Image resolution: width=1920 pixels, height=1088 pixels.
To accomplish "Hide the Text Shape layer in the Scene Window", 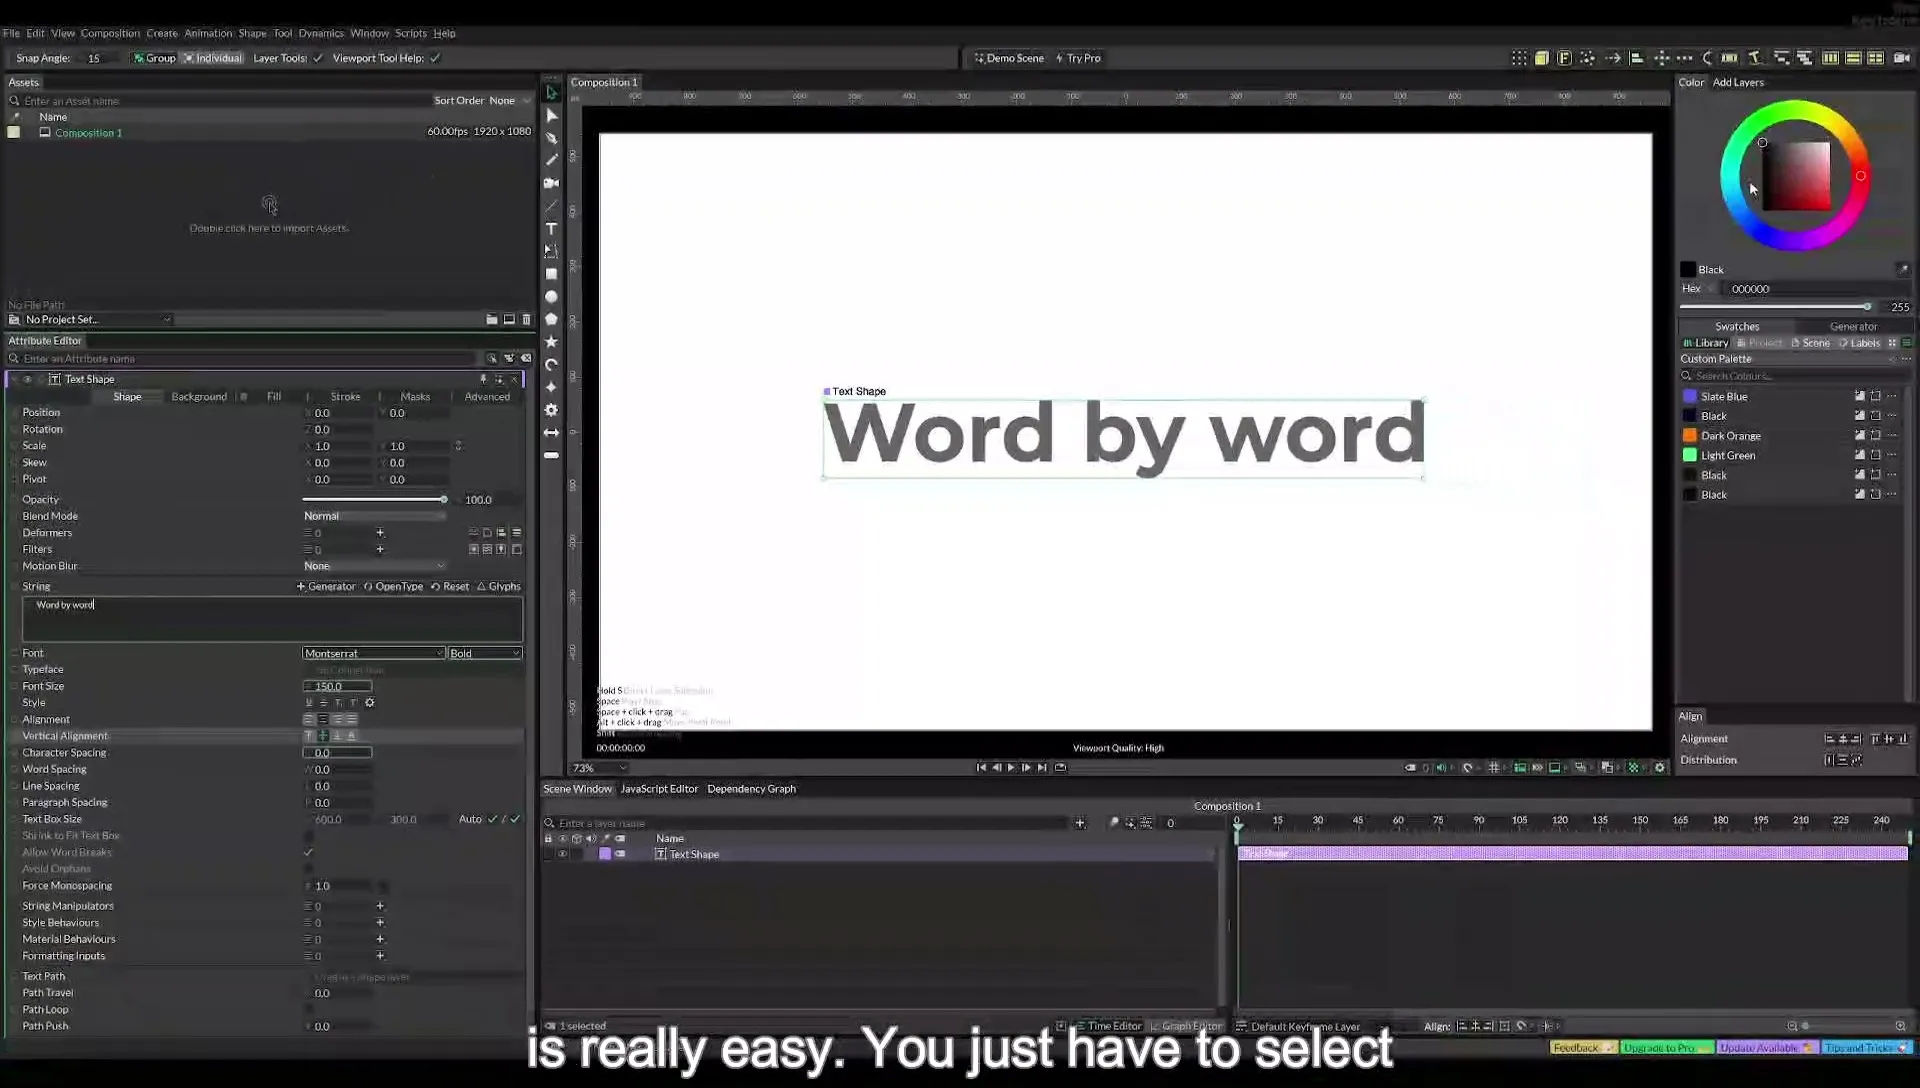I will coord(562,855).
